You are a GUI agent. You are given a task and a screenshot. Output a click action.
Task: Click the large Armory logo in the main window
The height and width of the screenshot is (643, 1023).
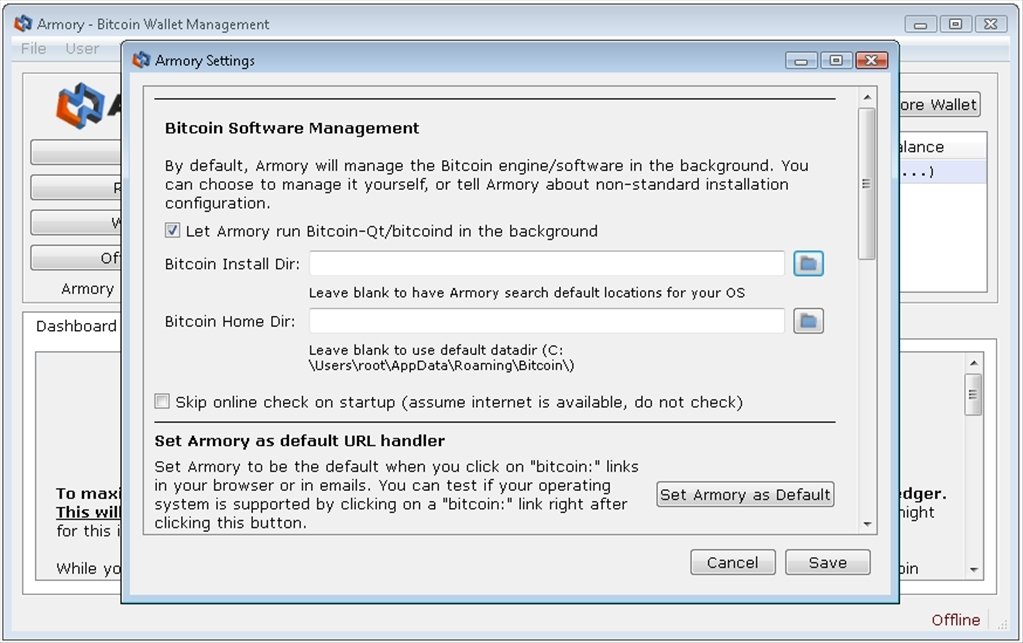(80, 104)
